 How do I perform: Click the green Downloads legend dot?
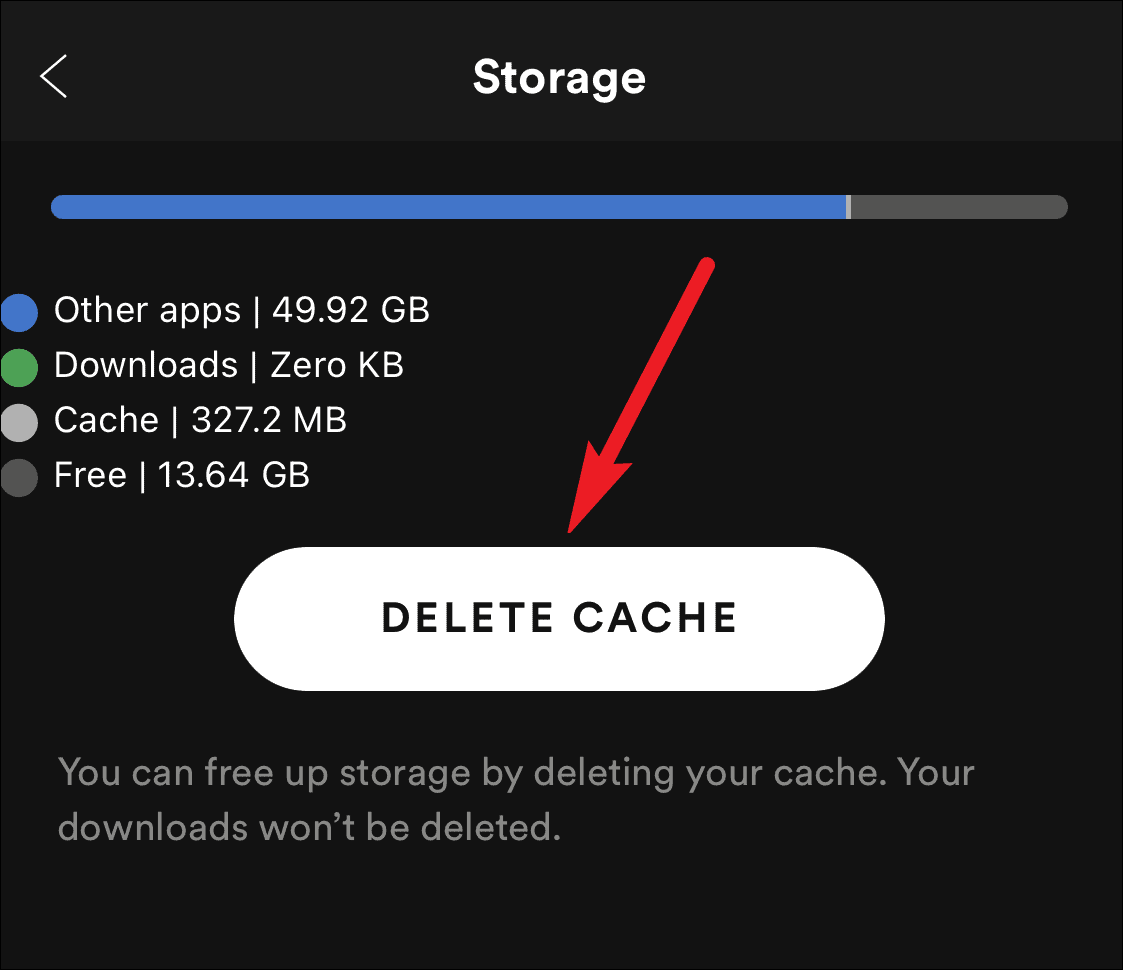[x=19, y=368]
